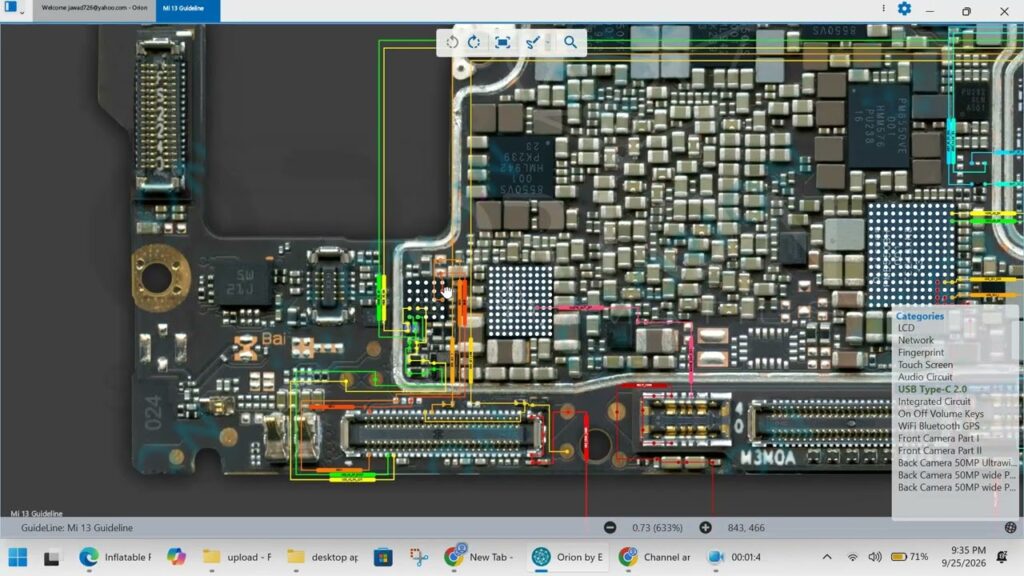Click the large BGA chip at right

910,253
